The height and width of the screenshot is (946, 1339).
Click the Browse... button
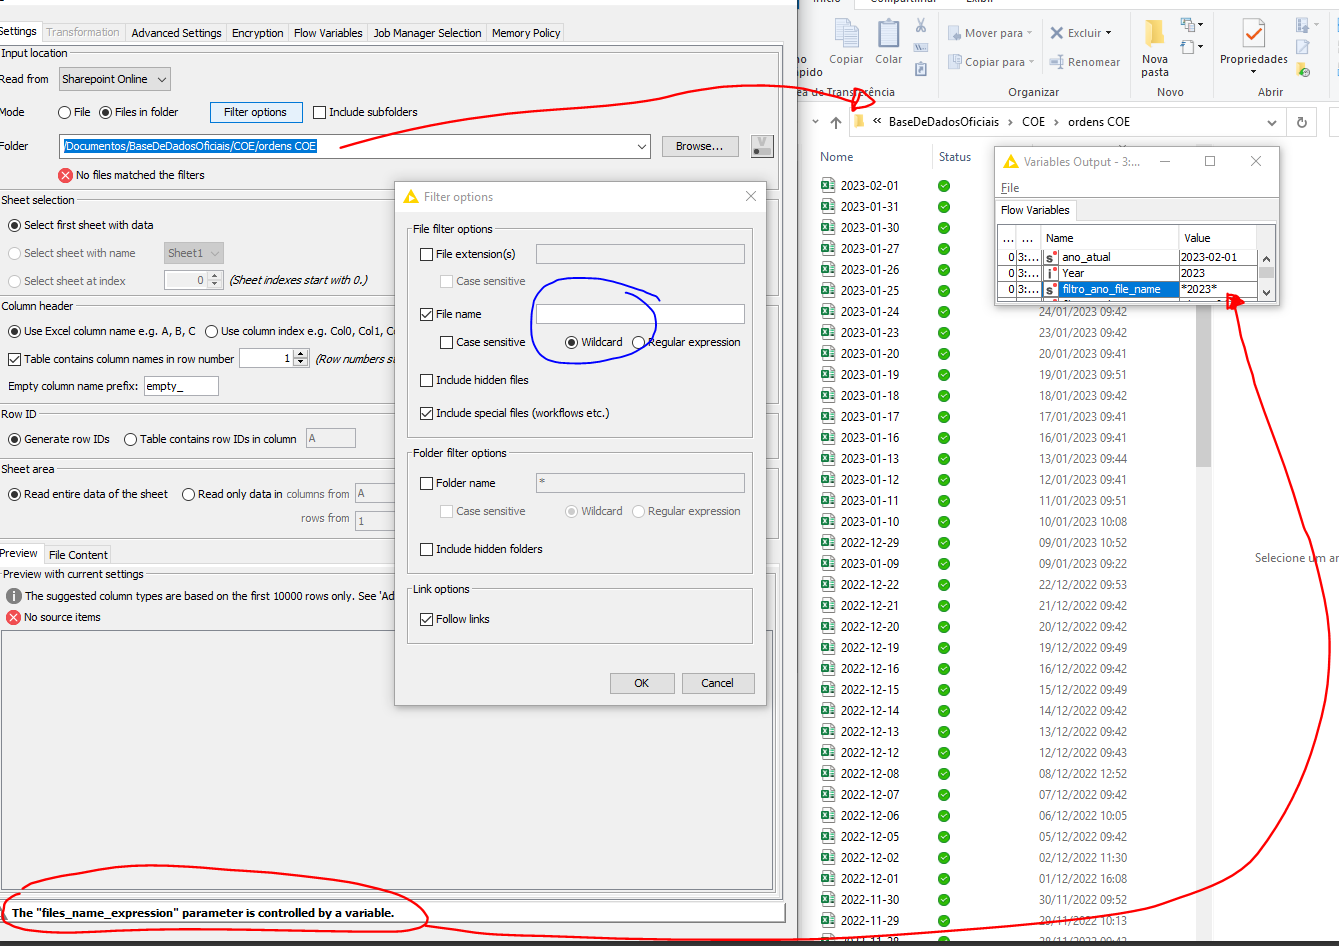(x=699, y=146)
